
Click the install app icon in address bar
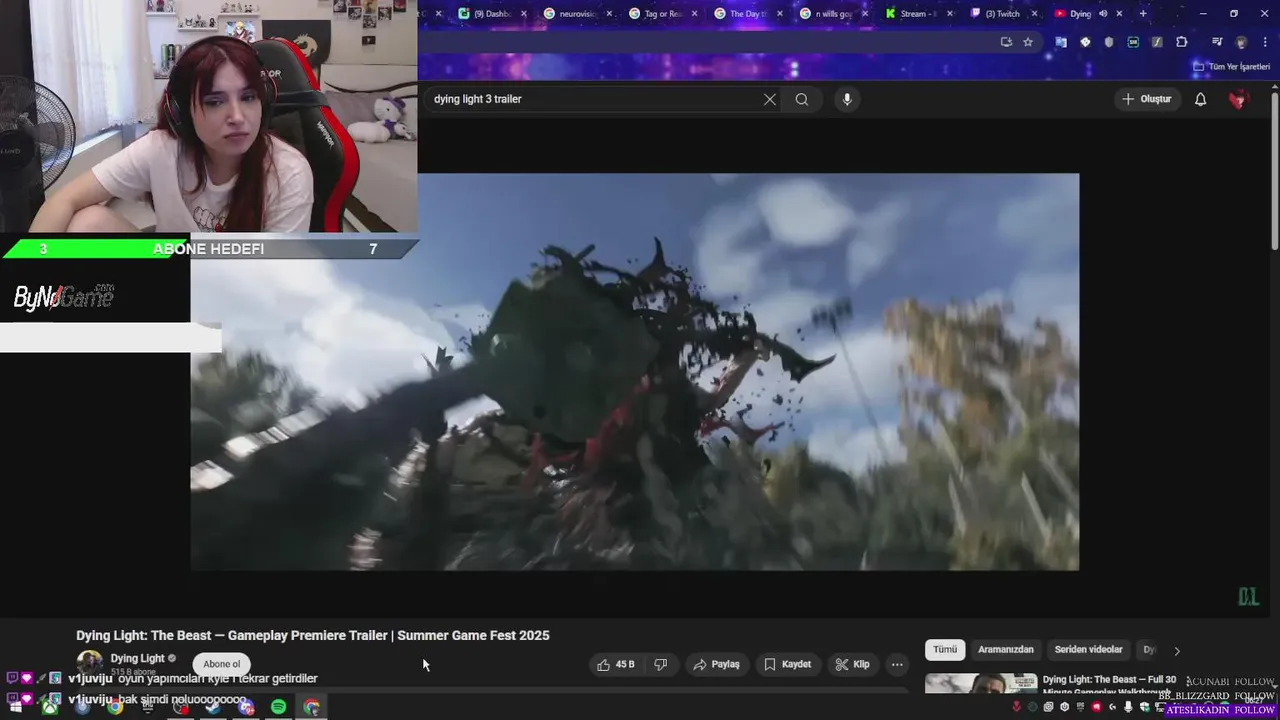pyautogui.click(x=1006, y=42)
